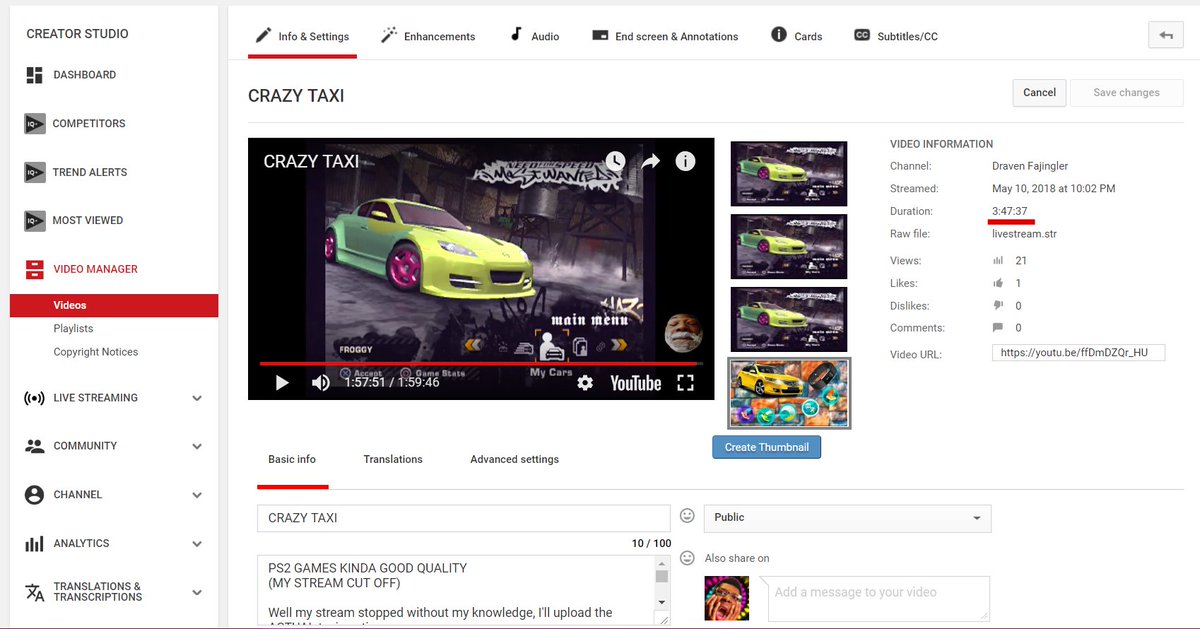This screenshot has width=1200, height=629.
Task: Click the Video Manager icon
Action: pos(35,269)
